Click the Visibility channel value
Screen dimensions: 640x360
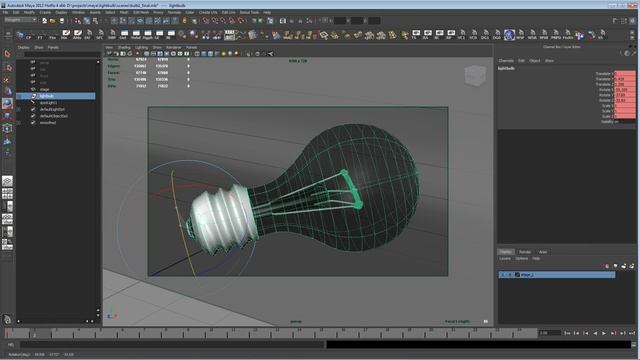click(x=624, y=122)
